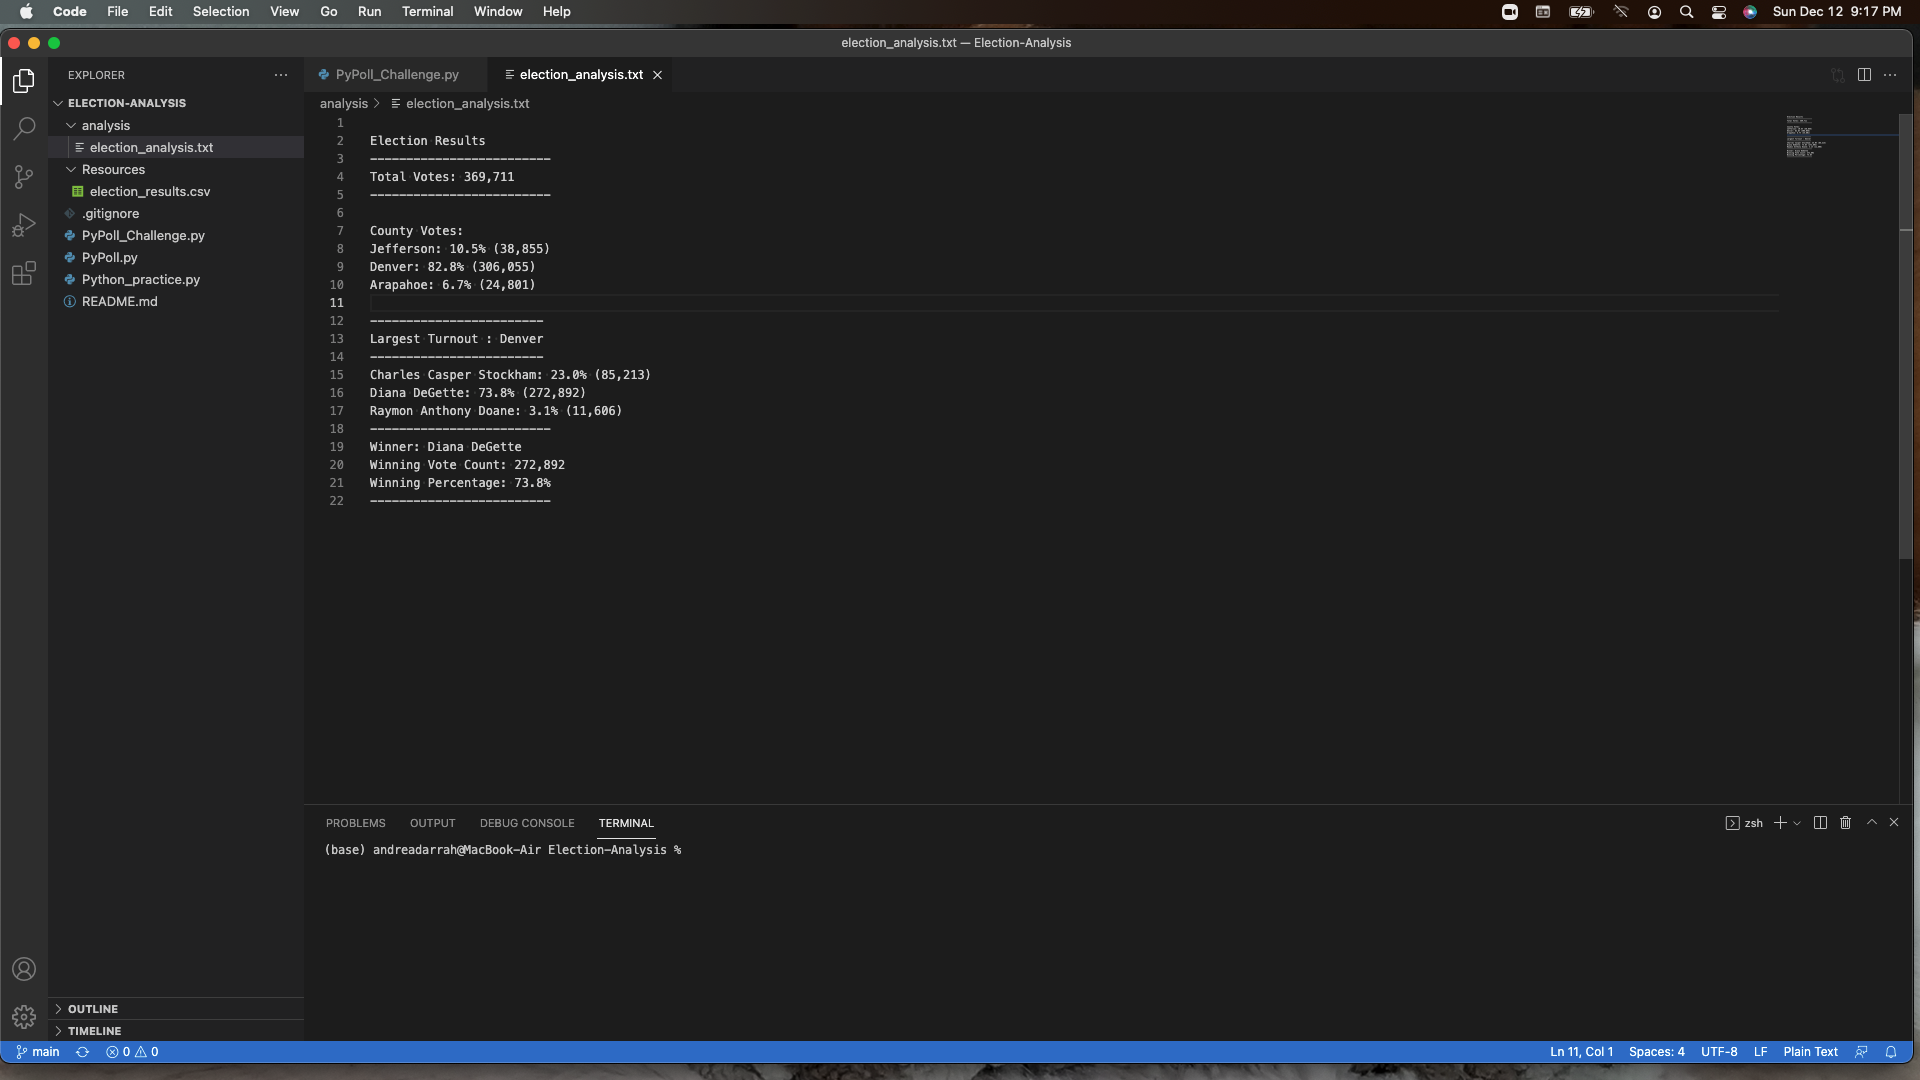This screenshot has width=1920, height=1080.
Task: Open the new terminal launch profile dropdown
Action: 1797,823
